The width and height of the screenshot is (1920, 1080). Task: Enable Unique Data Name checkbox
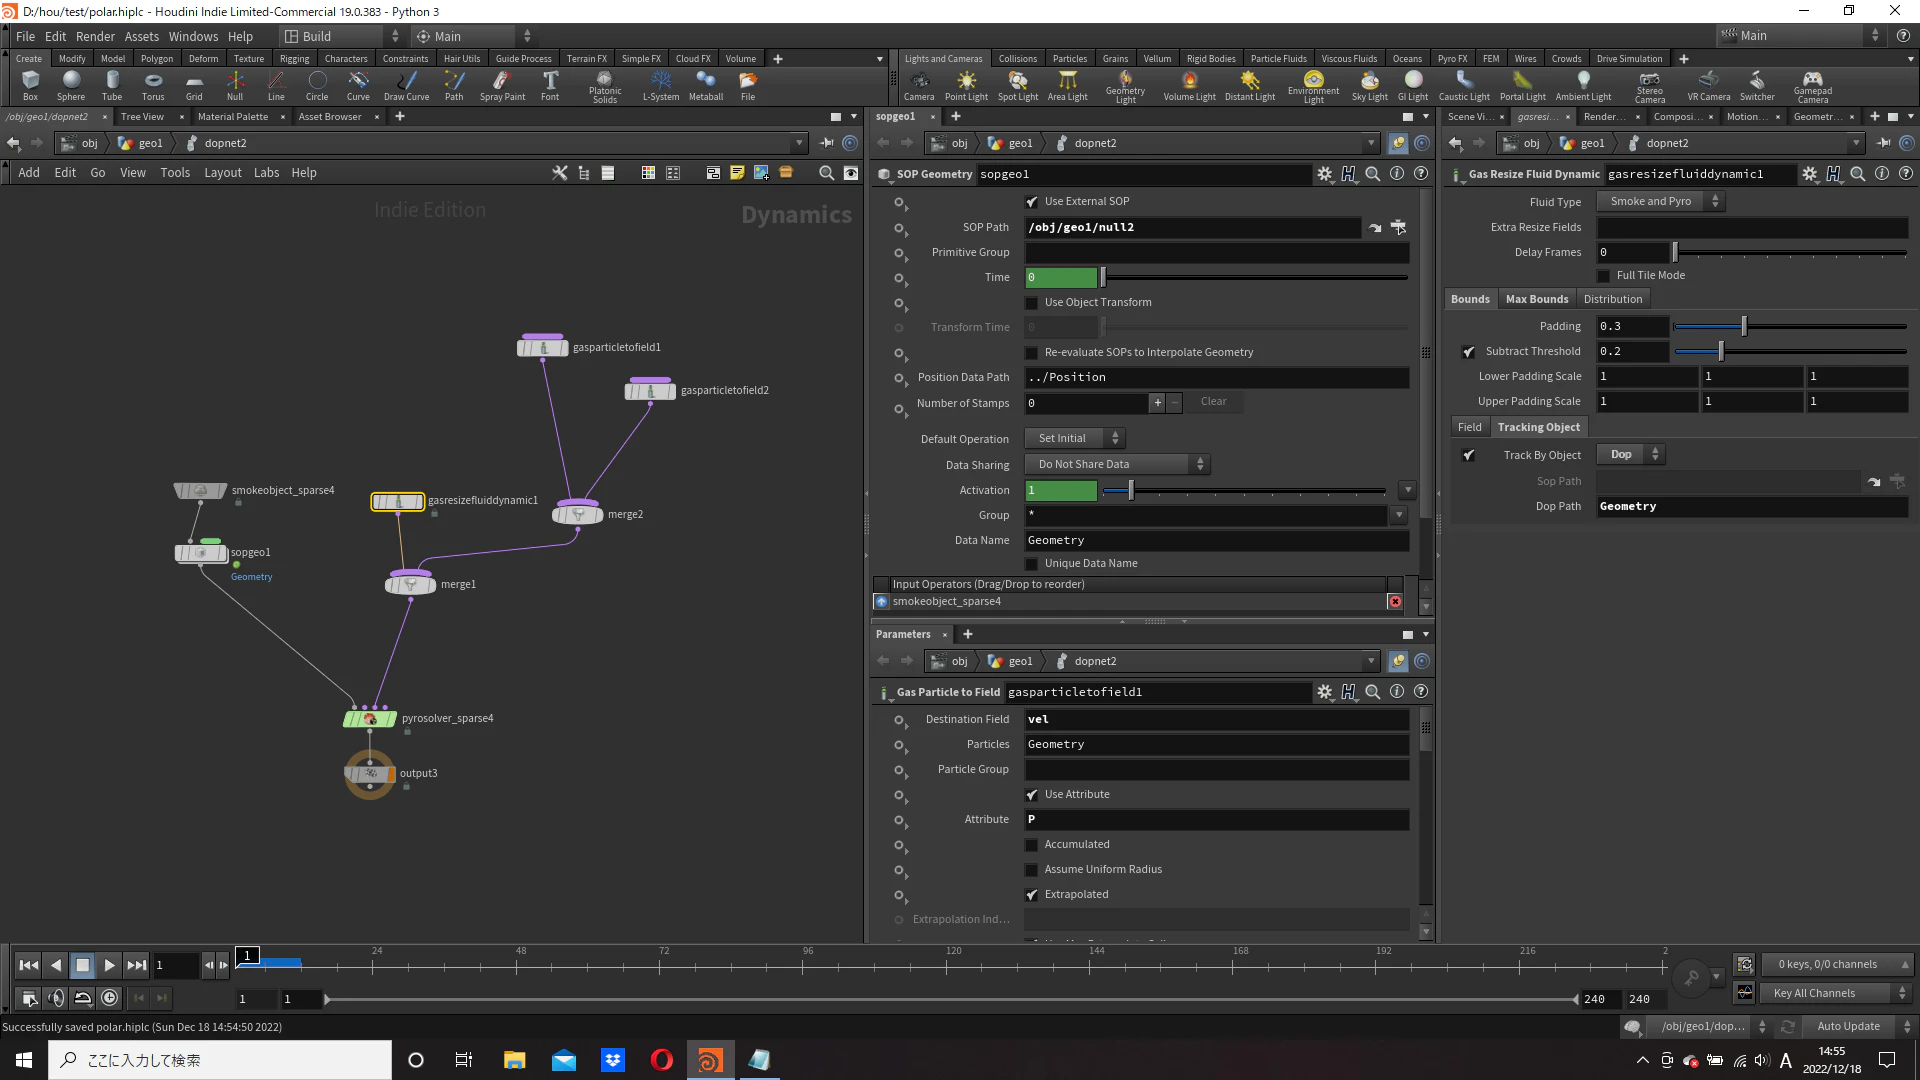click(1032, 564)
